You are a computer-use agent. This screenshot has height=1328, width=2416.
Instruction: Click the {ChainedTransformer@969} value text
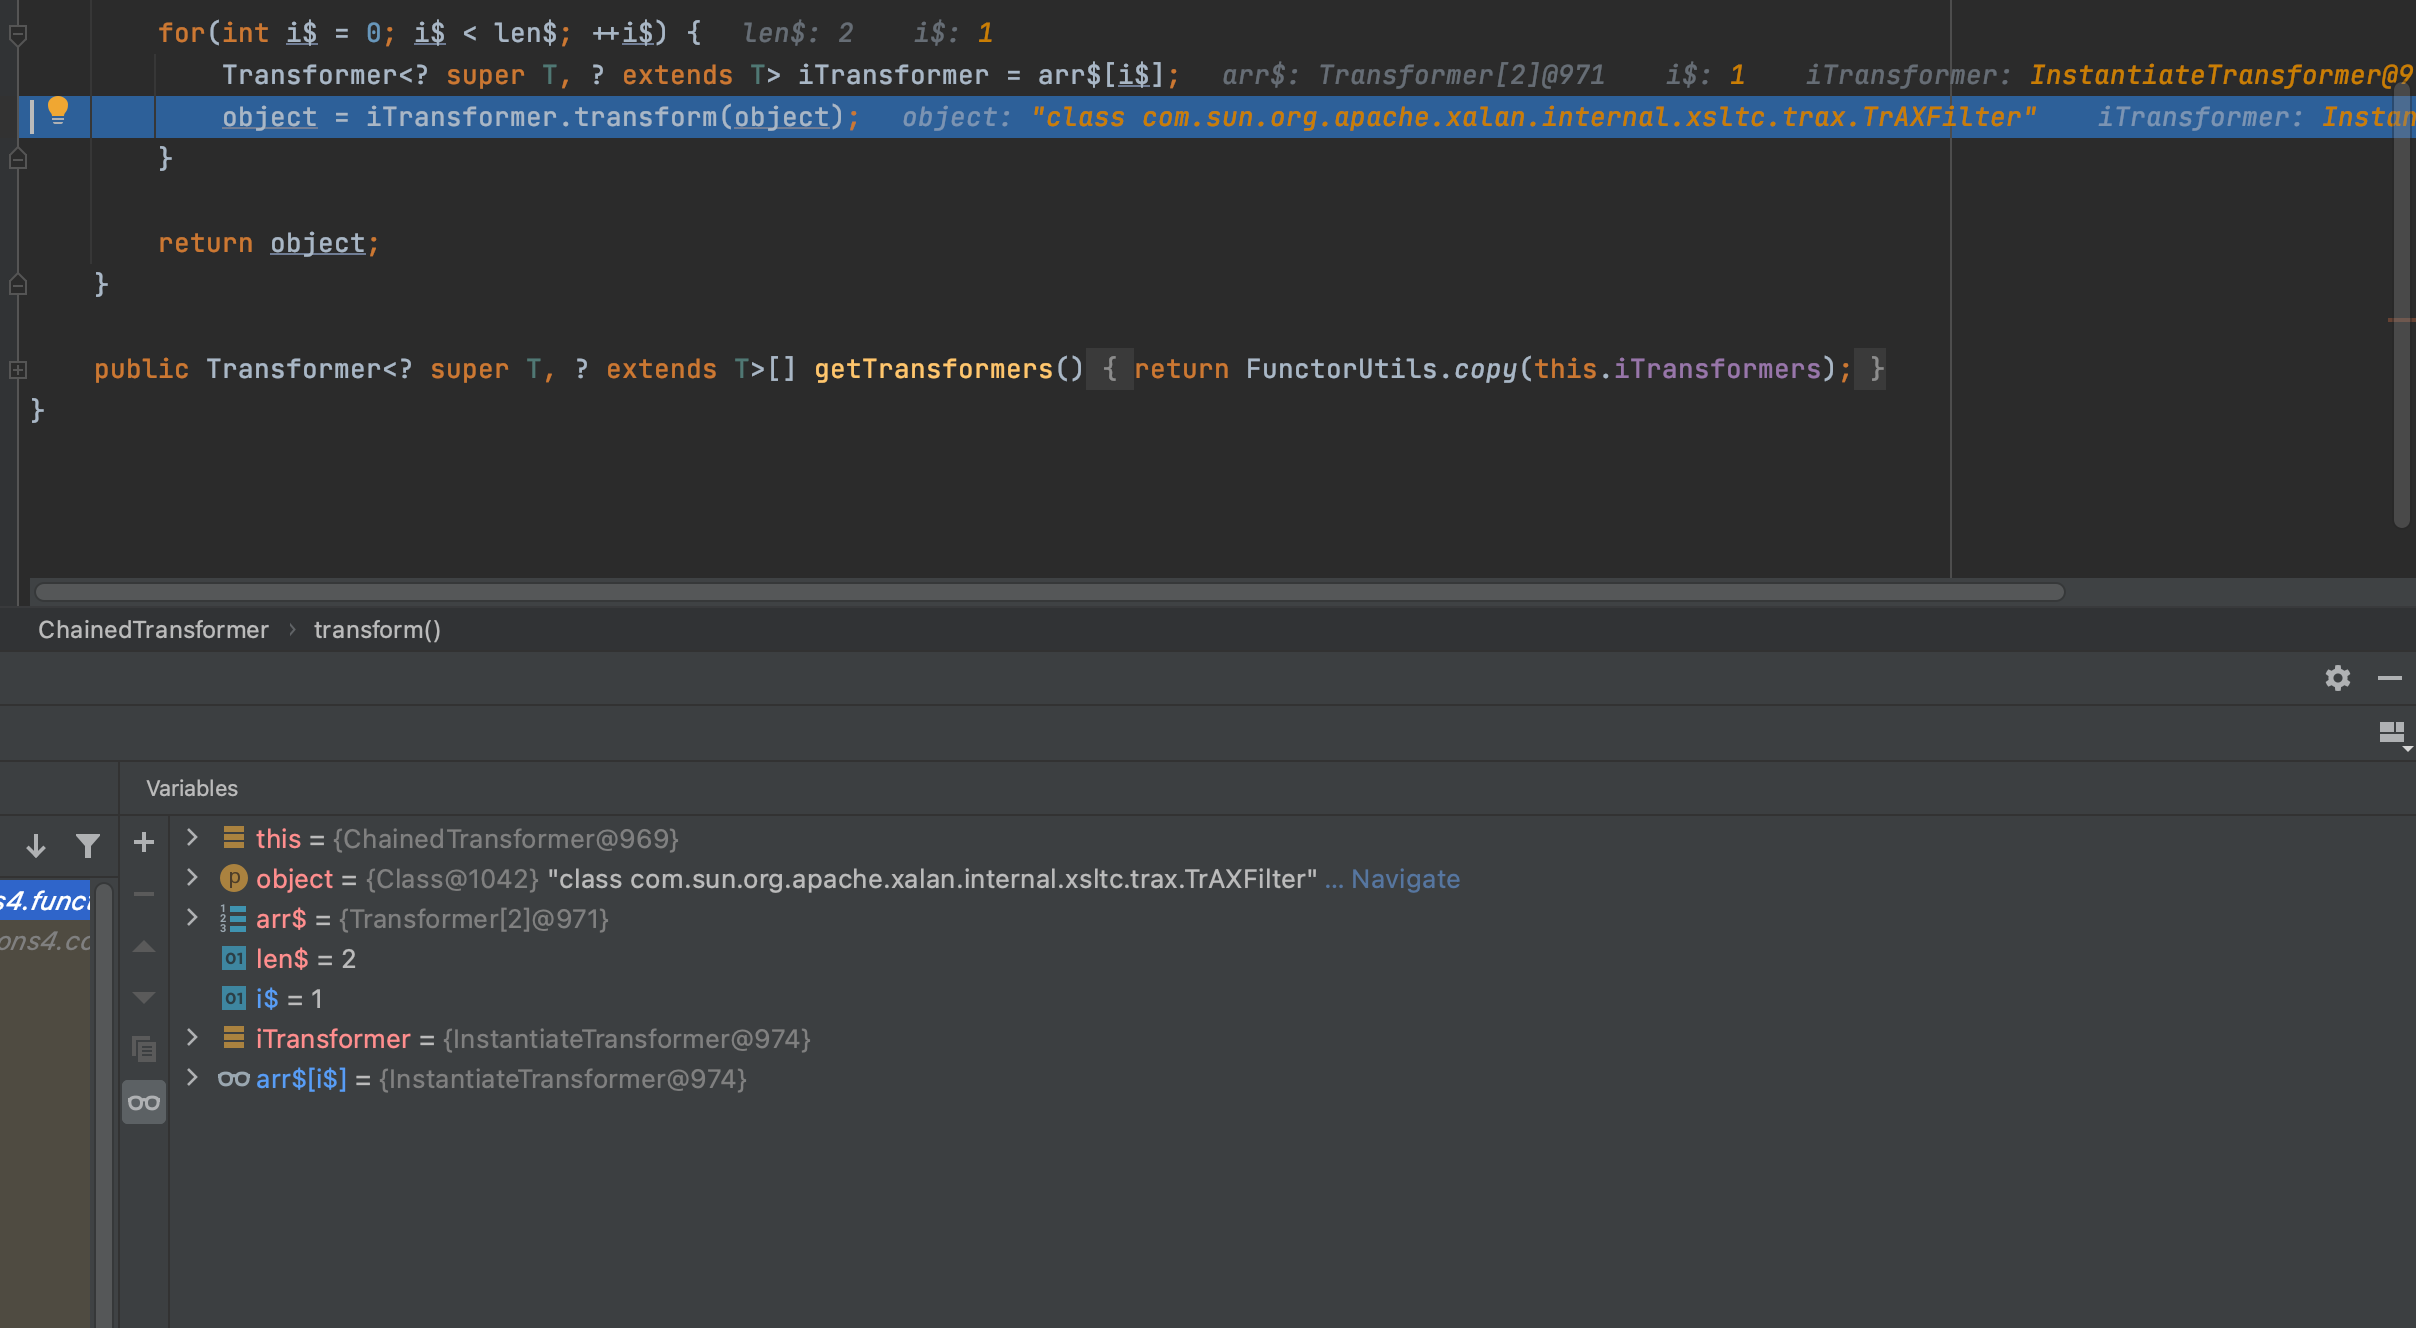506,838
